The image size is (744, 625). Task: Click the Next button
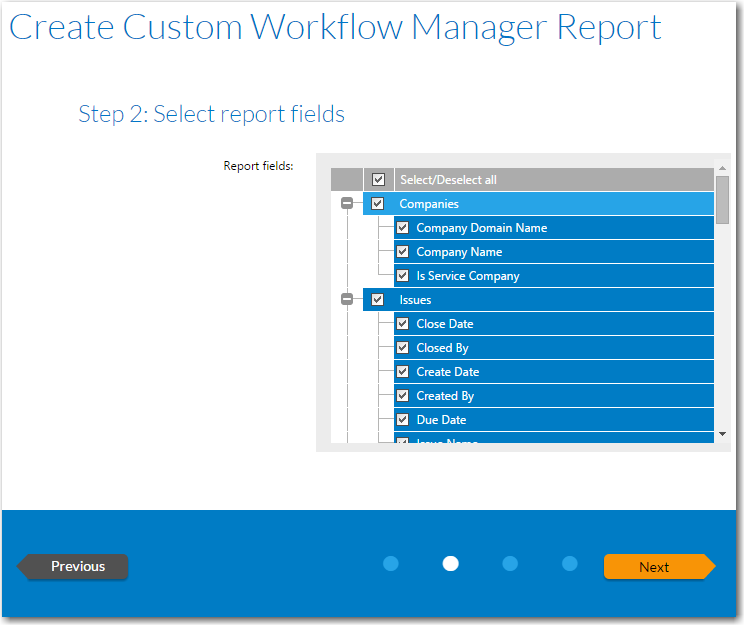[656, 567]
